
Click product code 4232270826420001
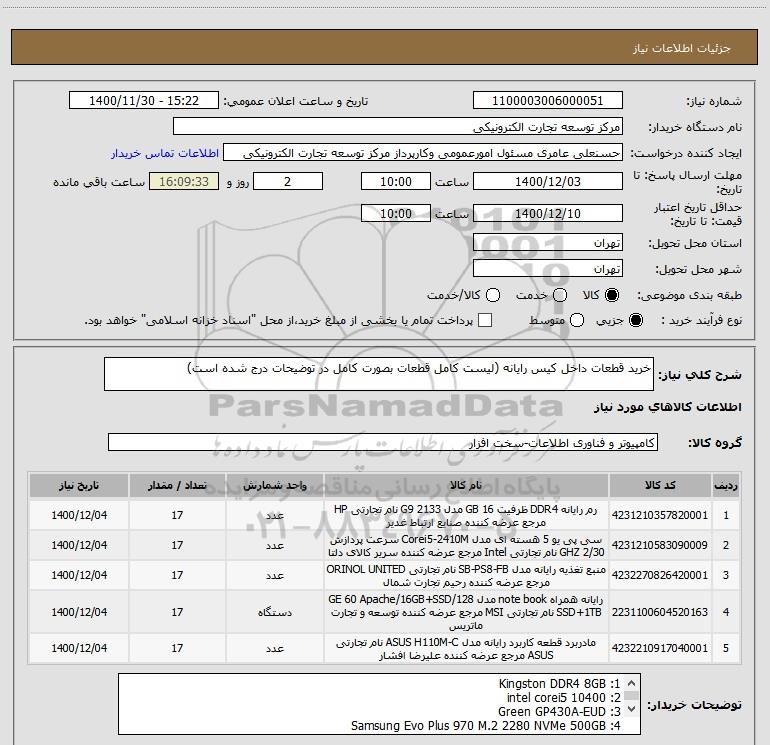pyautogui.click(x=660, y=575)
